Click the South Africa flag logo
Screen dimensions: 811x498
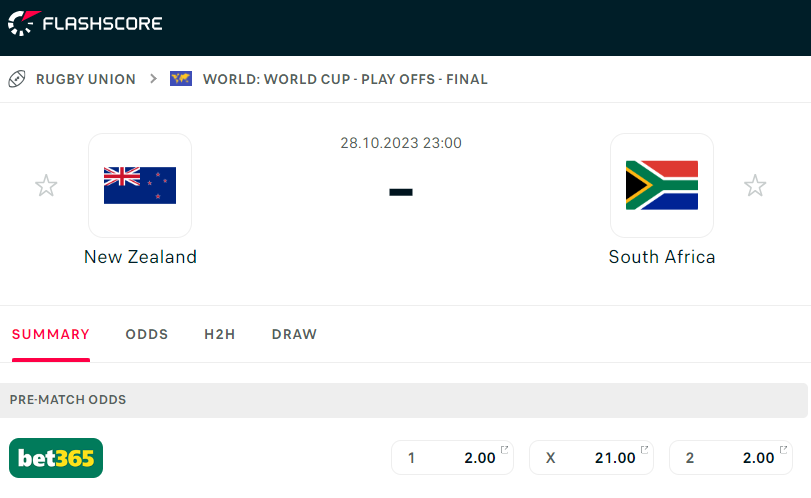coord(662,185)
